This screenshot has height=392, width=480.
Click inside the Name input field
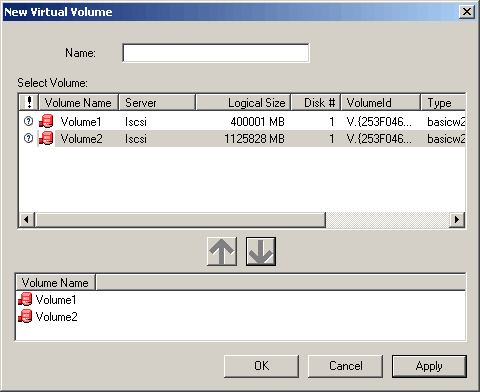(216, 53)
